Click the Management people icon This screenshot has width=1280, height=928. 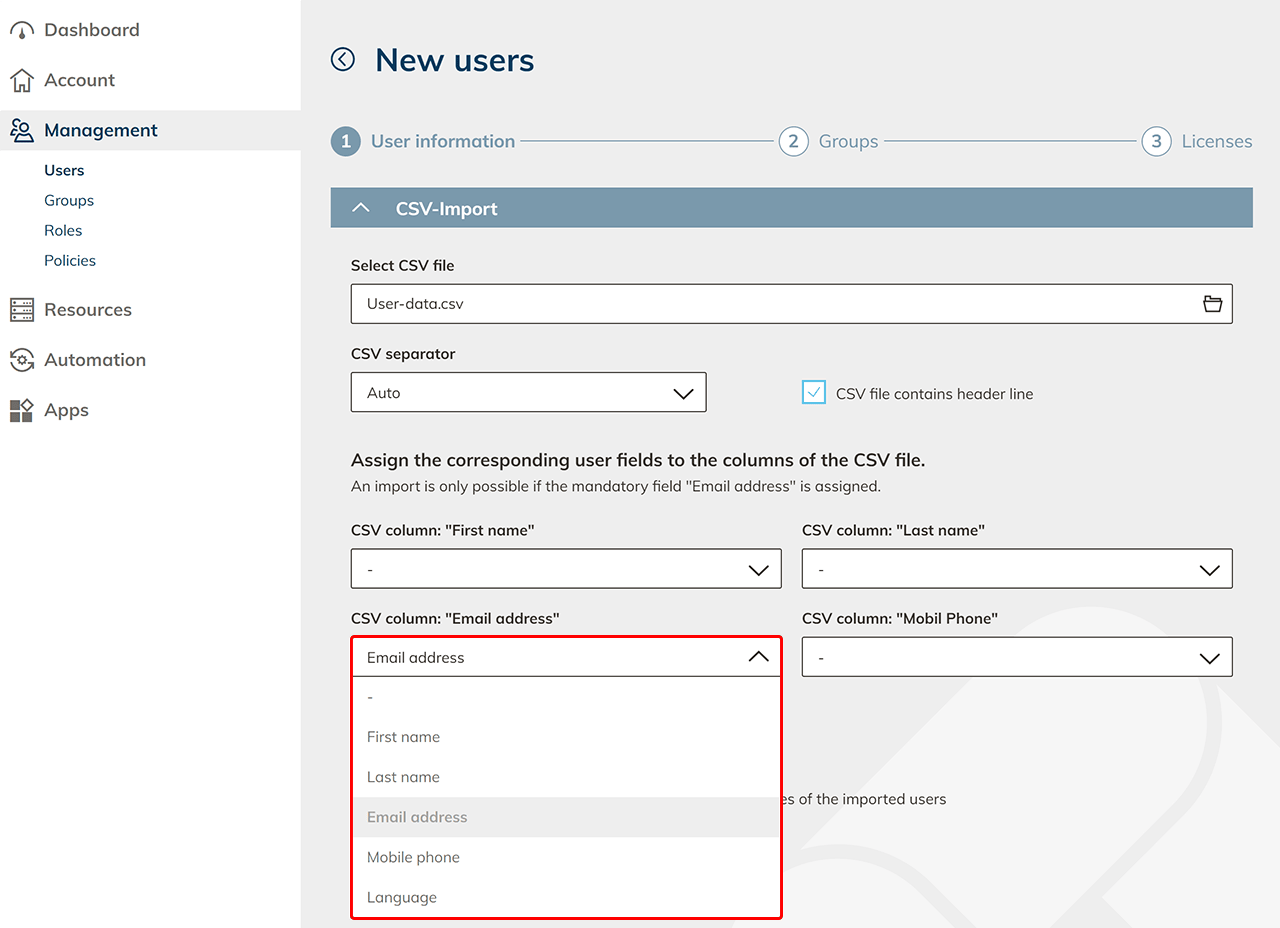coord(21,130)
